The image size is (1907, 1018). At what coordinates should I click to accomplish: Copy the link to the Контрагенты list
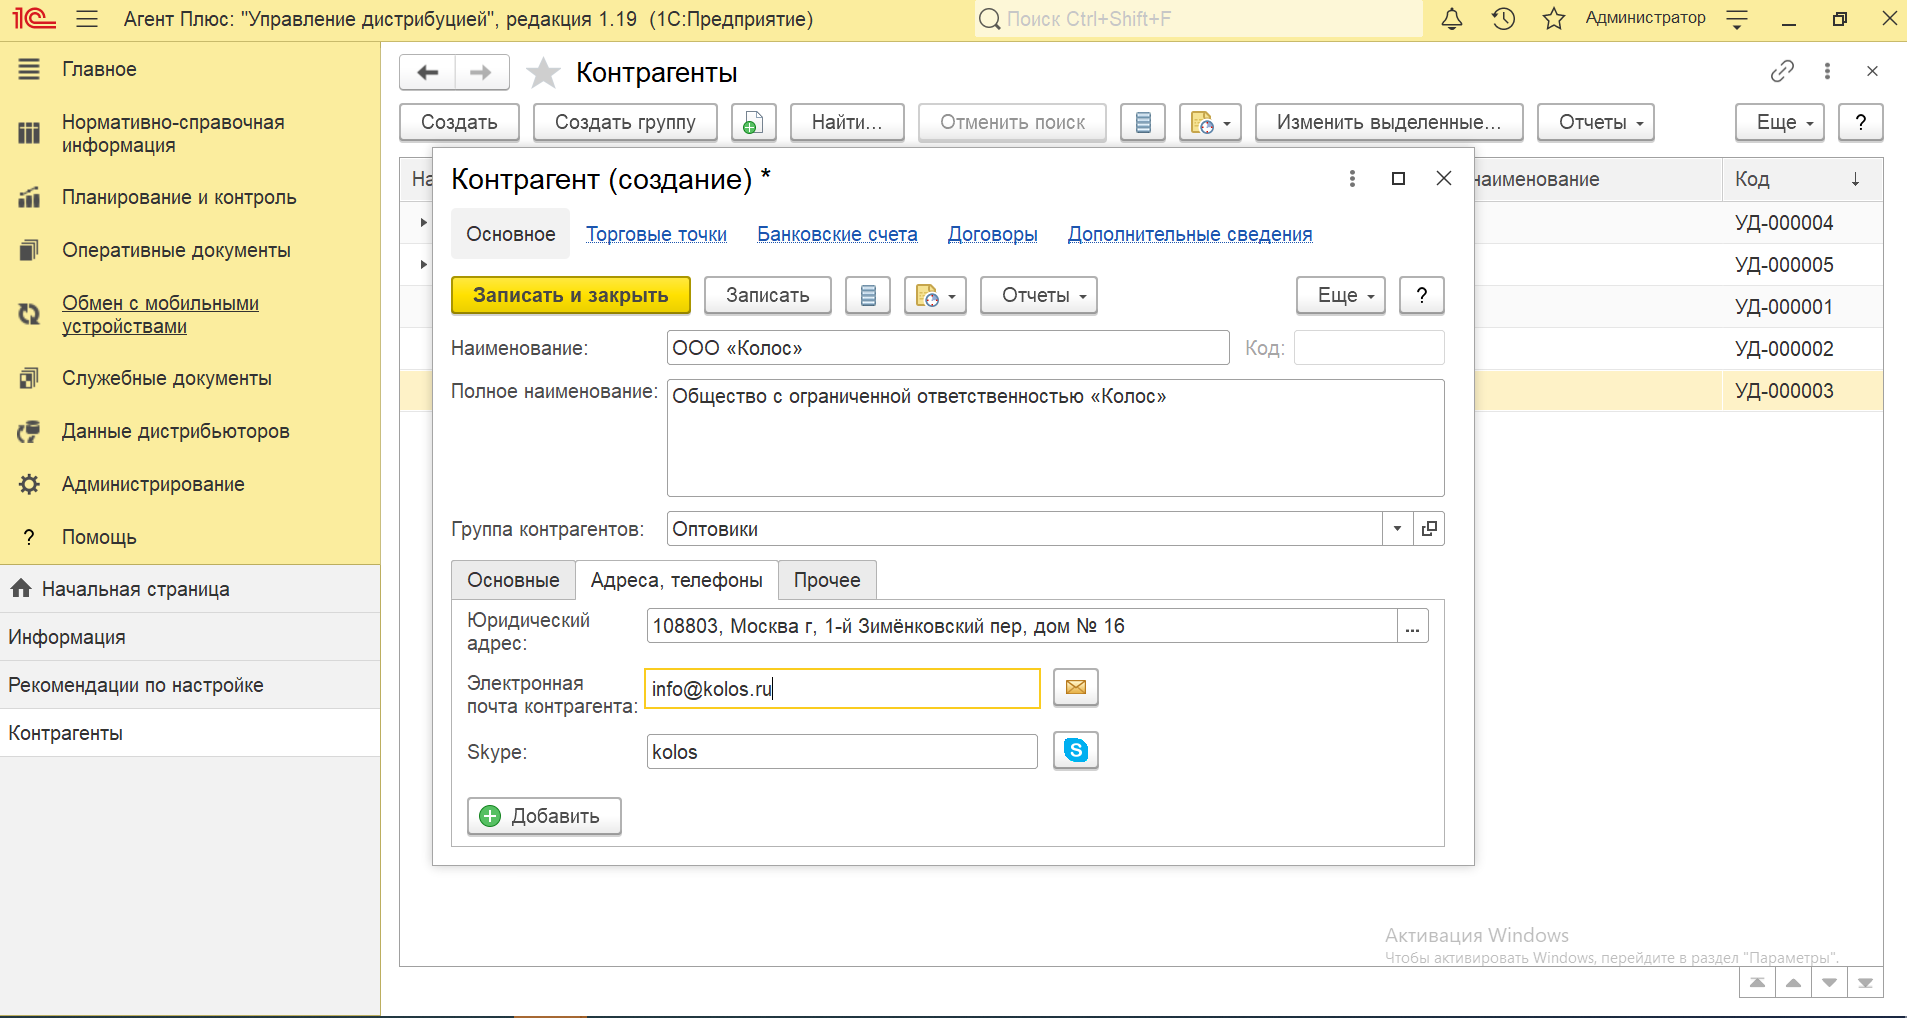tap(1782, 71)
